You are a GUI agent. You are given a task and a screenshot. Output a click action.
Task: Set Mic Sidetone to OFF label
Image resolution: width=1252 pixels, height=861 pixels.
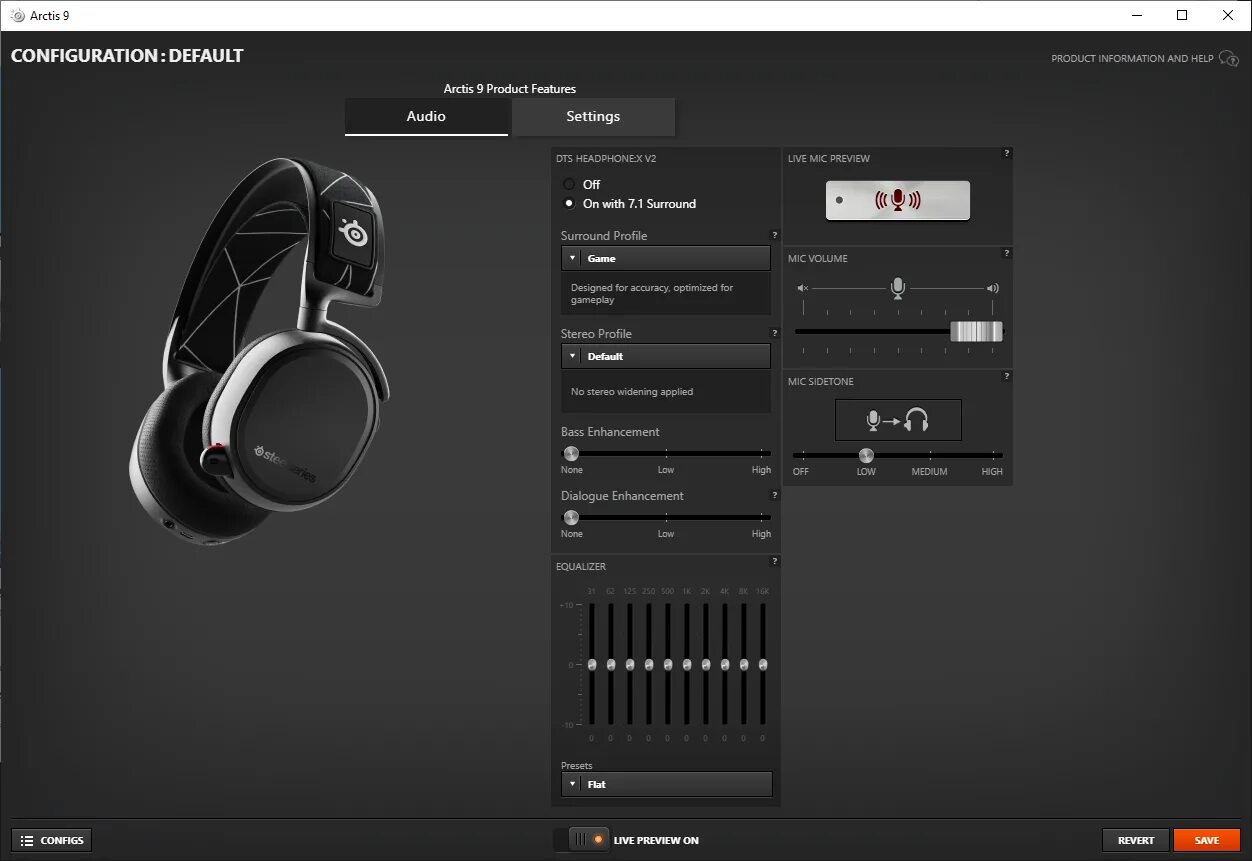point(801,471)
